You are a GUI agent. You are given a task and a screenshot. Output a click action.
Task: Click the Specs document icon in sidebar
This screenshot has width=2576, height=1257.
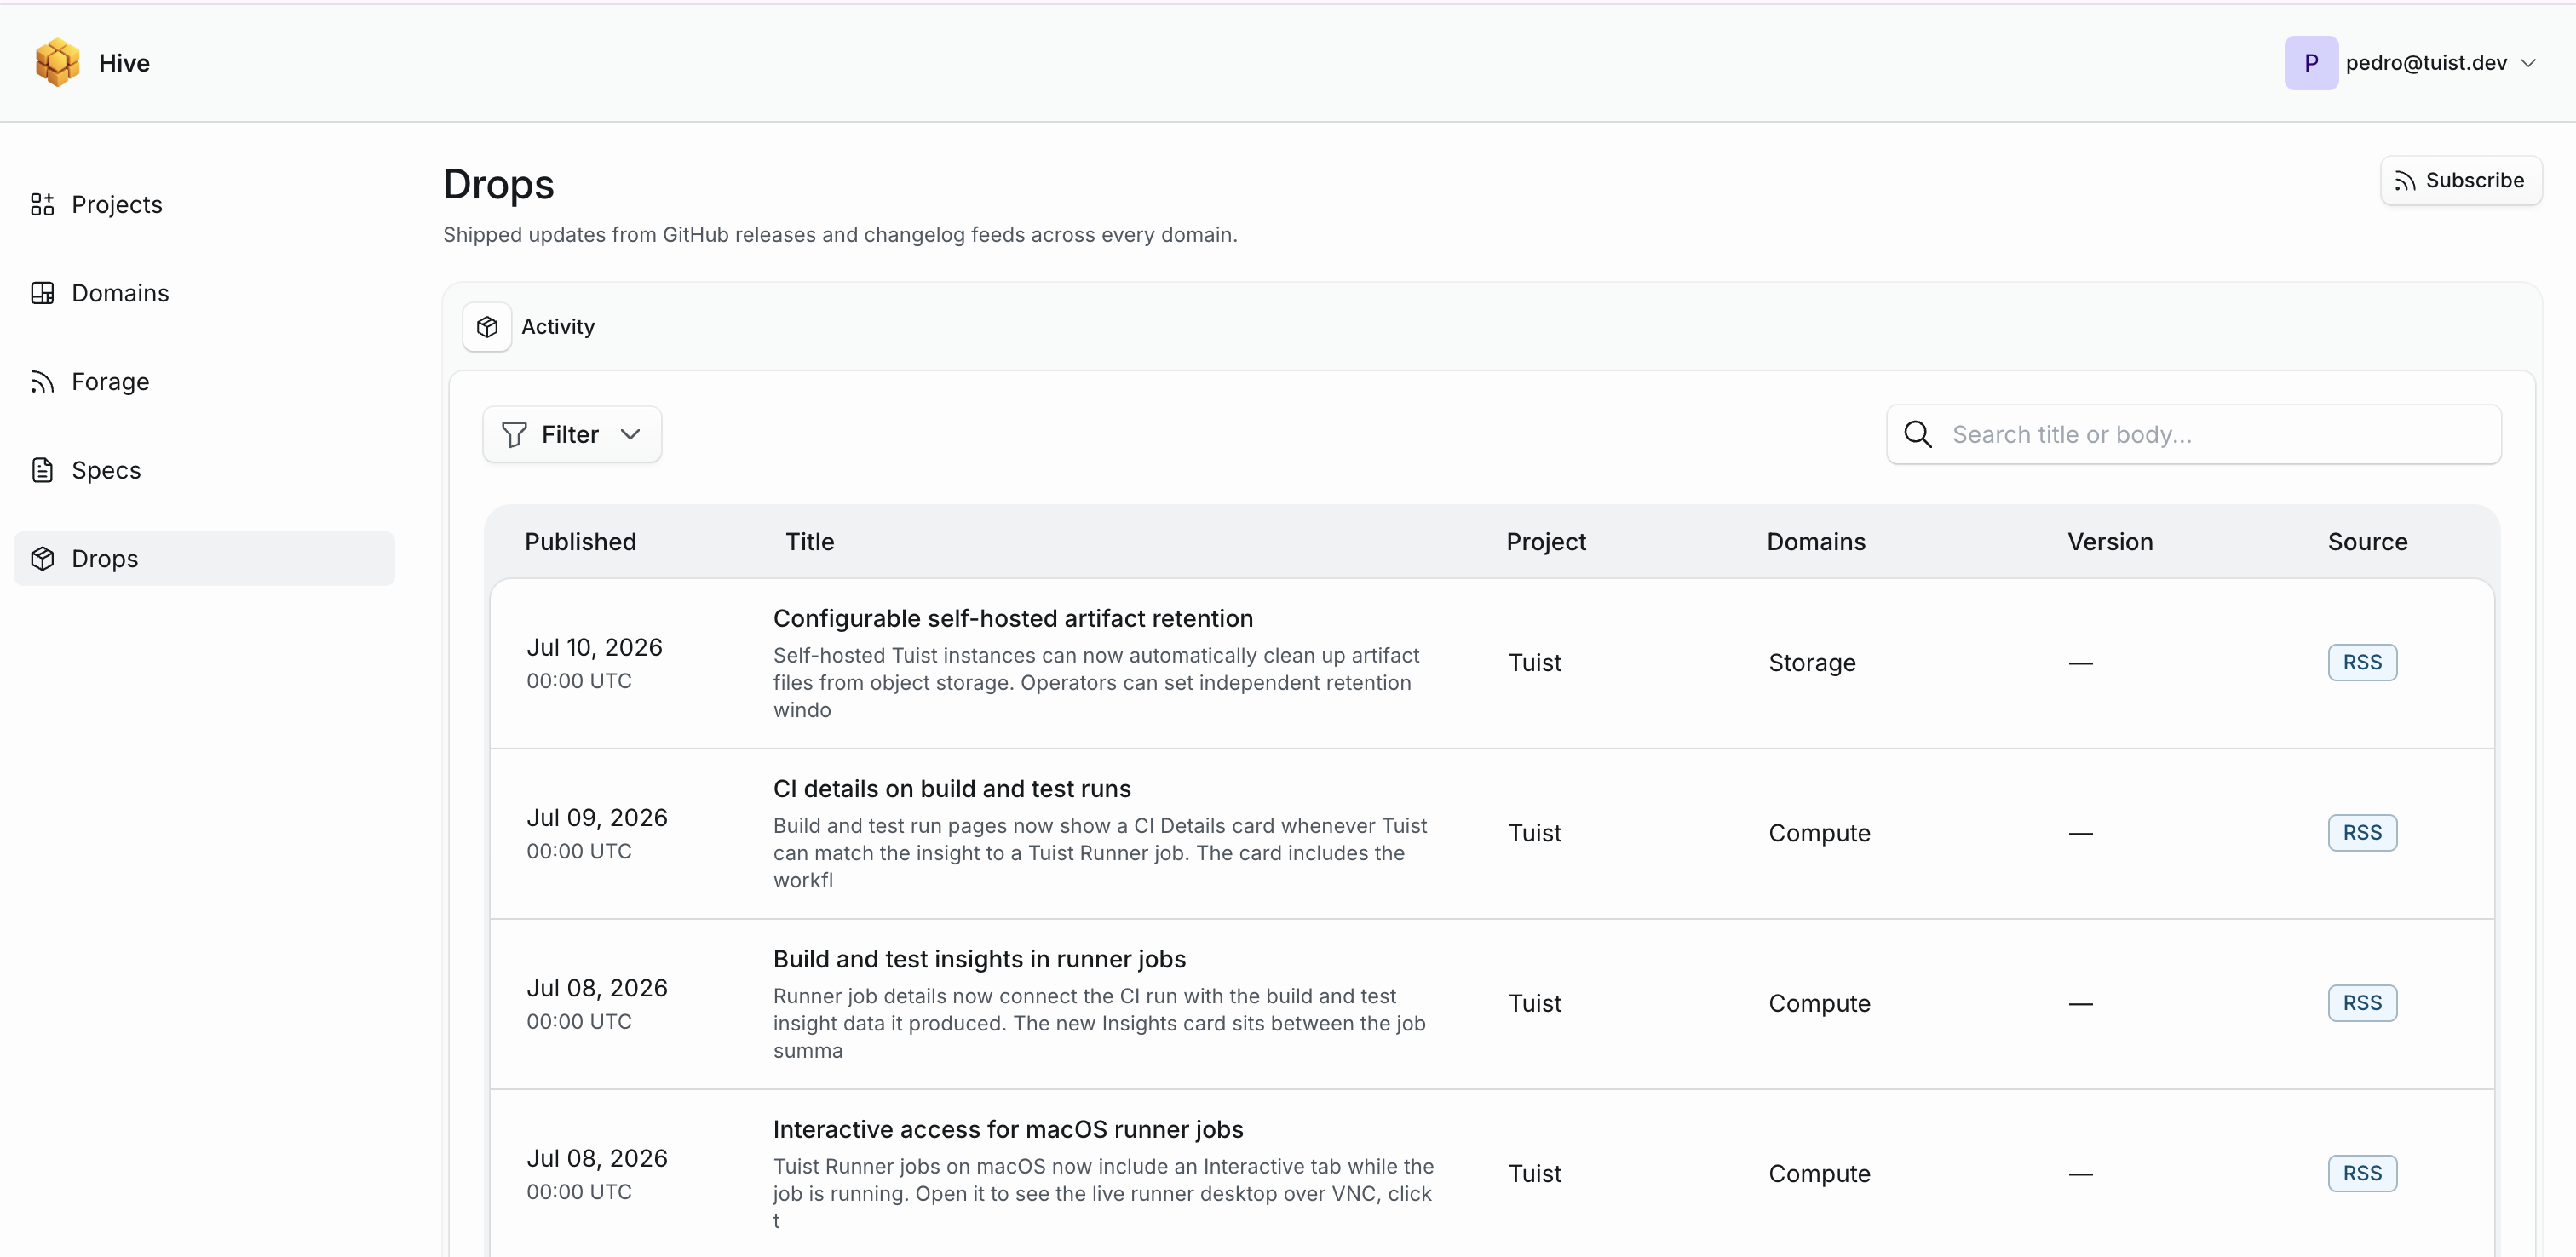coord(42,470)
